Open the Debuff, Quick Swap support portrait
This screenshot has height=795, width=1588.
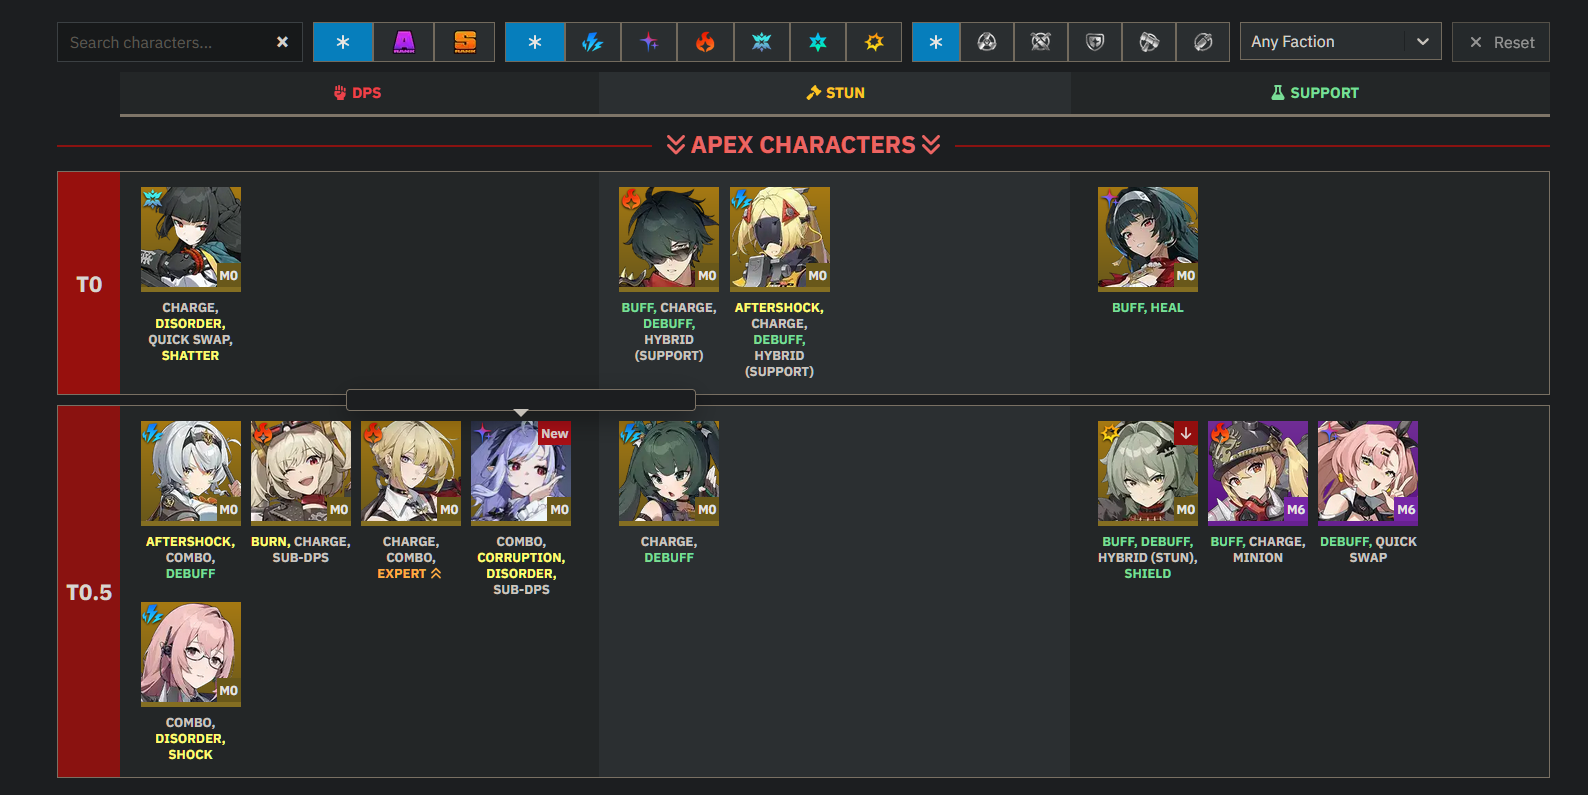pos(1368,473)
